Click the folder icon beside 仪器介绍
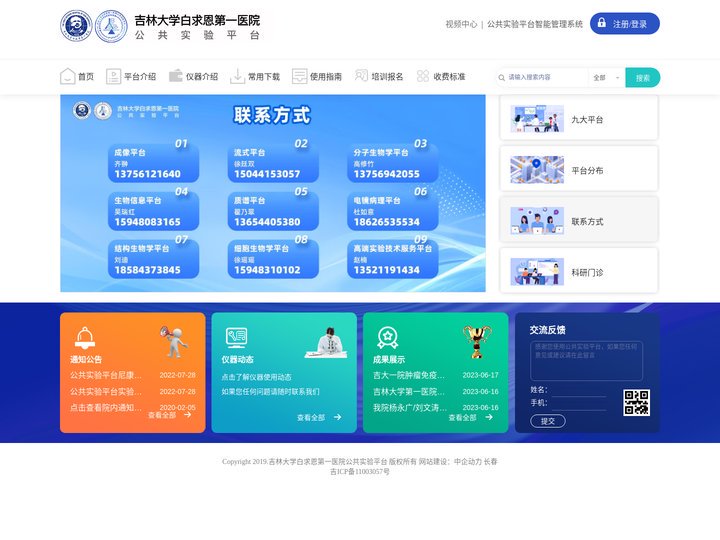720x540 pixels. (x=175, y=76)
